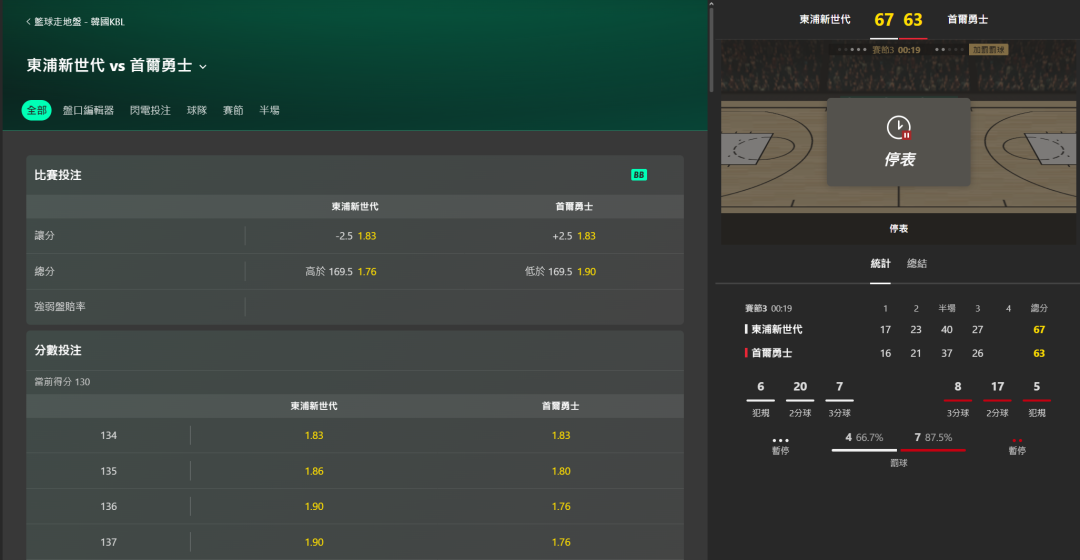
Task: Click the 加罰罰球 bonus free-throw badge
Action: 988,49
